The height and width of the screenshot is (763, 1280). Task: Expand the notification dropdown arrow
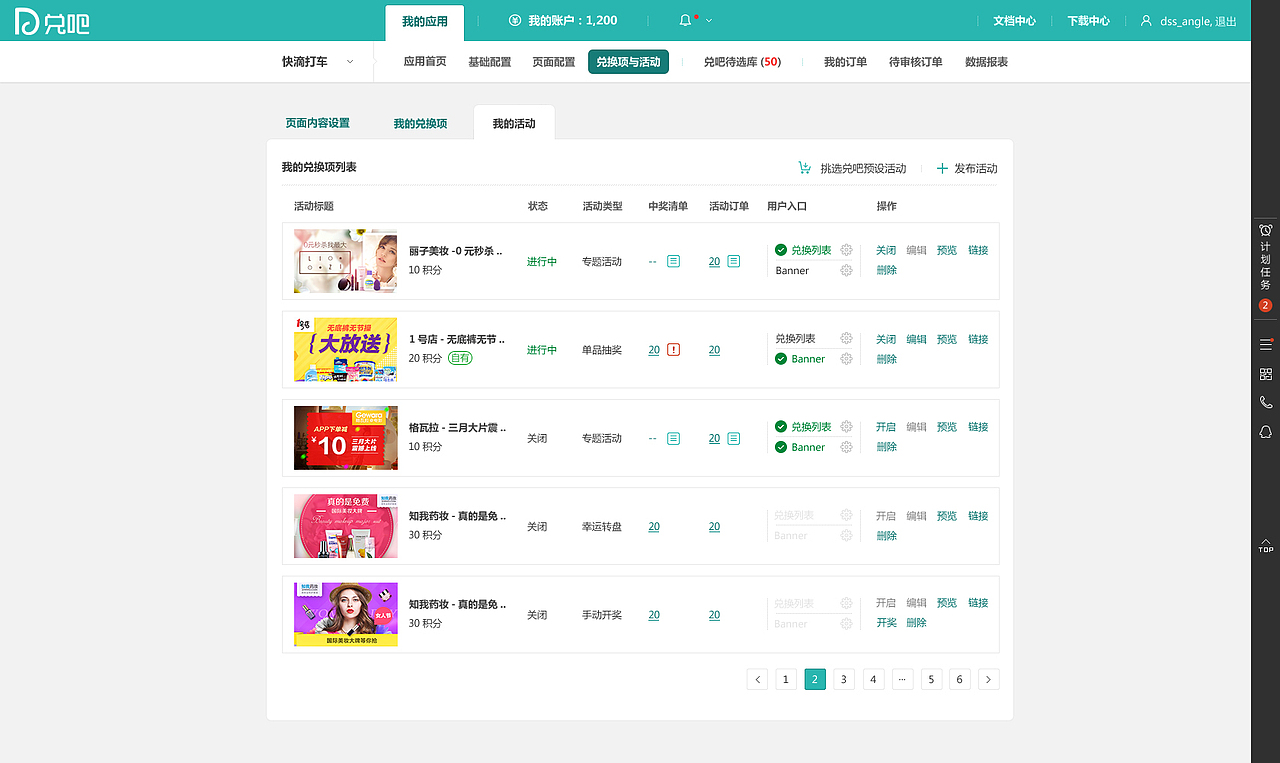click(x=709, y=20)
